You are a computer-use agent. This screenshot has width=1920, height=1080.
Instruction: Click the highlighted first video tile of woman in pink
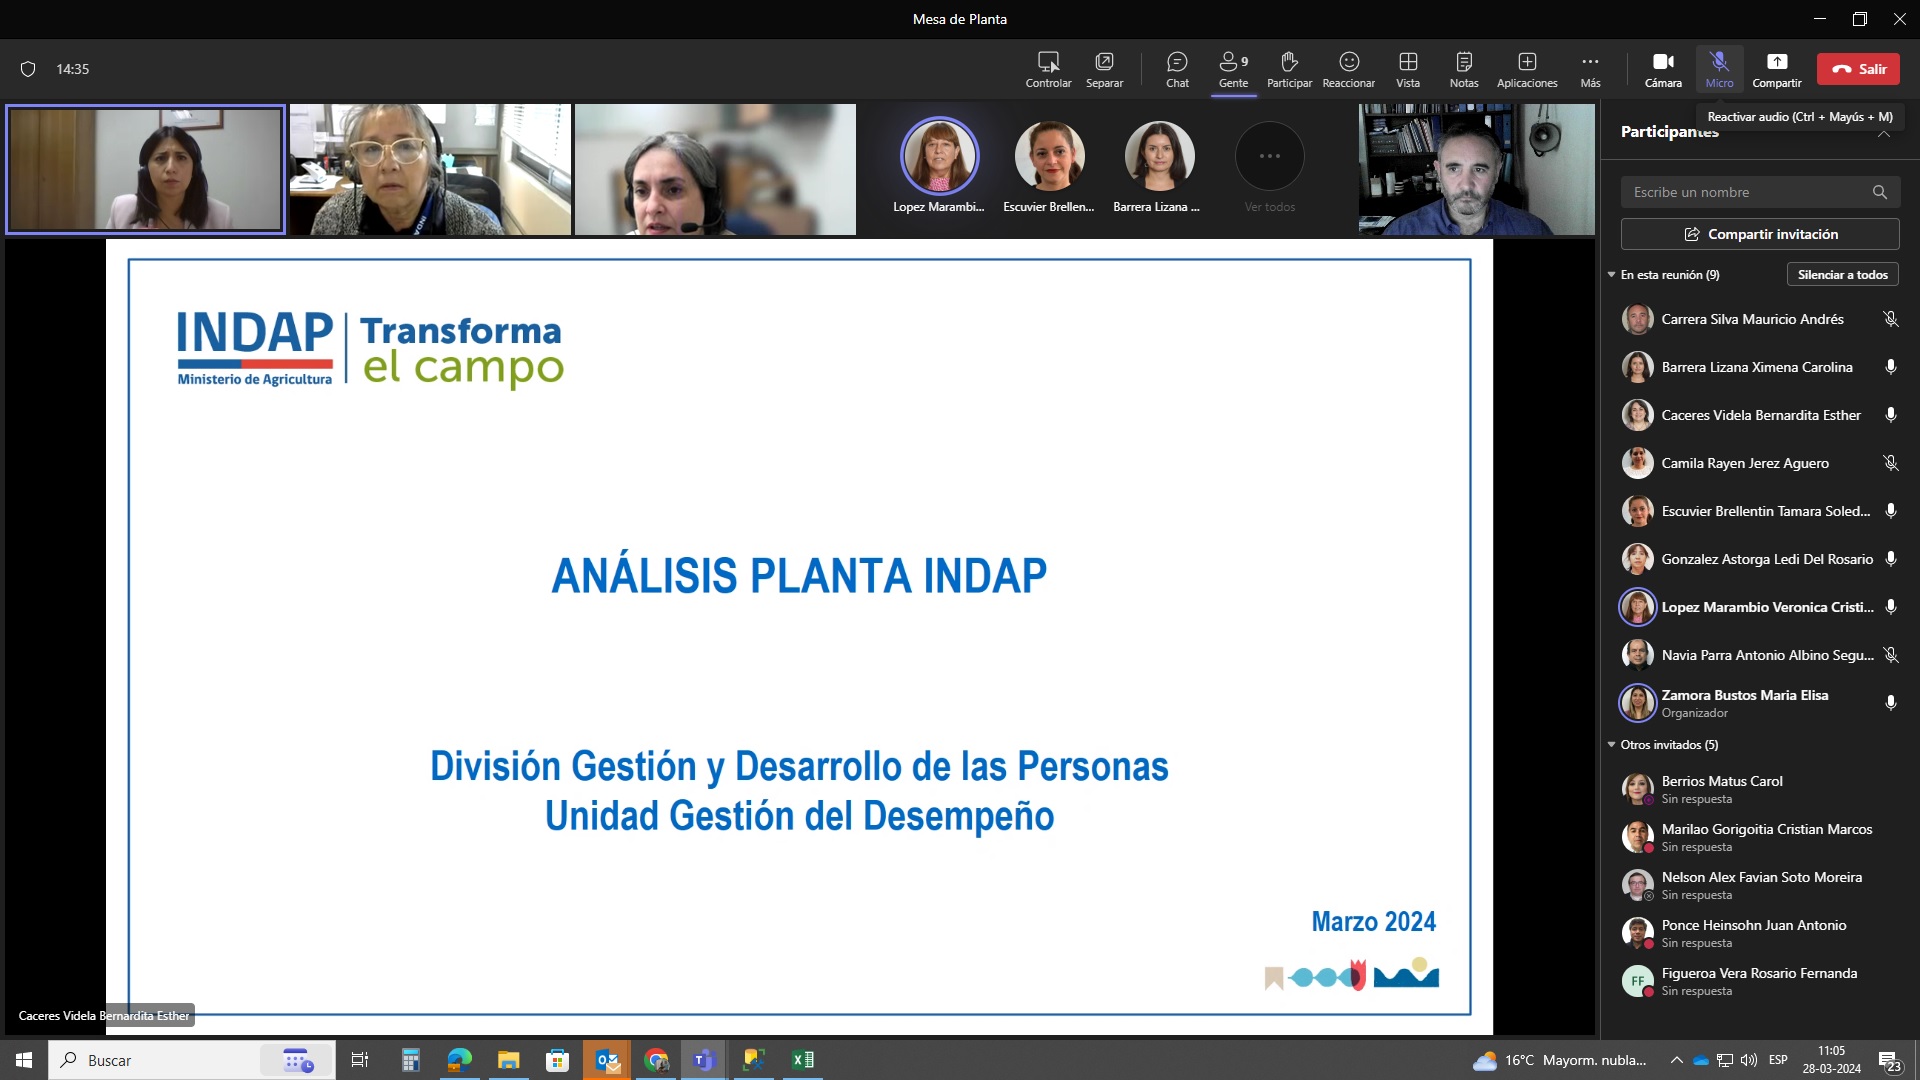(145, 169)
